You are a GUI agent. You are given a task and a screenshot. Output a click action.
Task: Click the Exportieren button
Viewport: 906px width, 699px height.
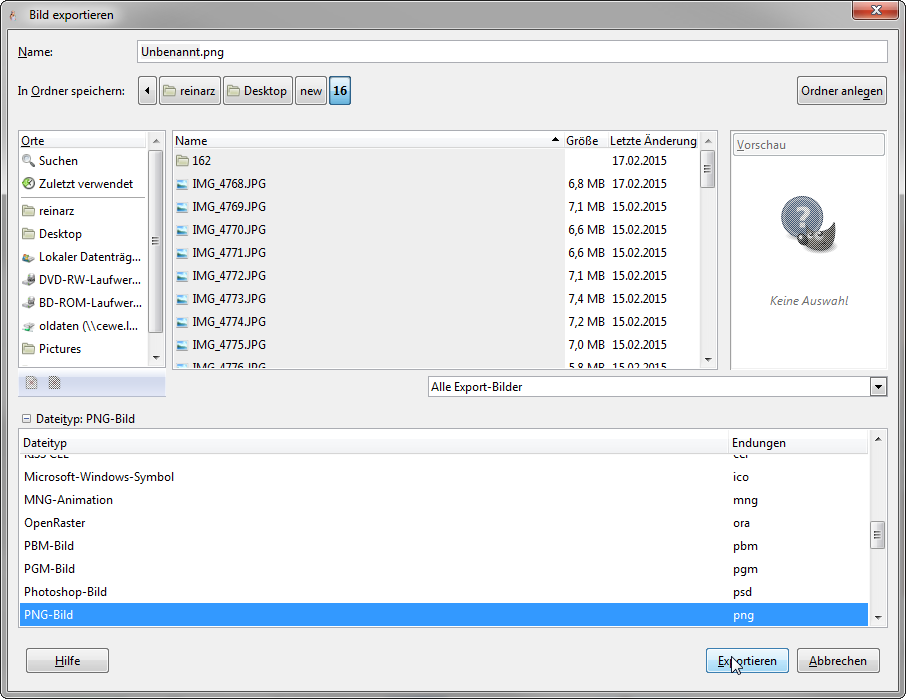(747, 660)
